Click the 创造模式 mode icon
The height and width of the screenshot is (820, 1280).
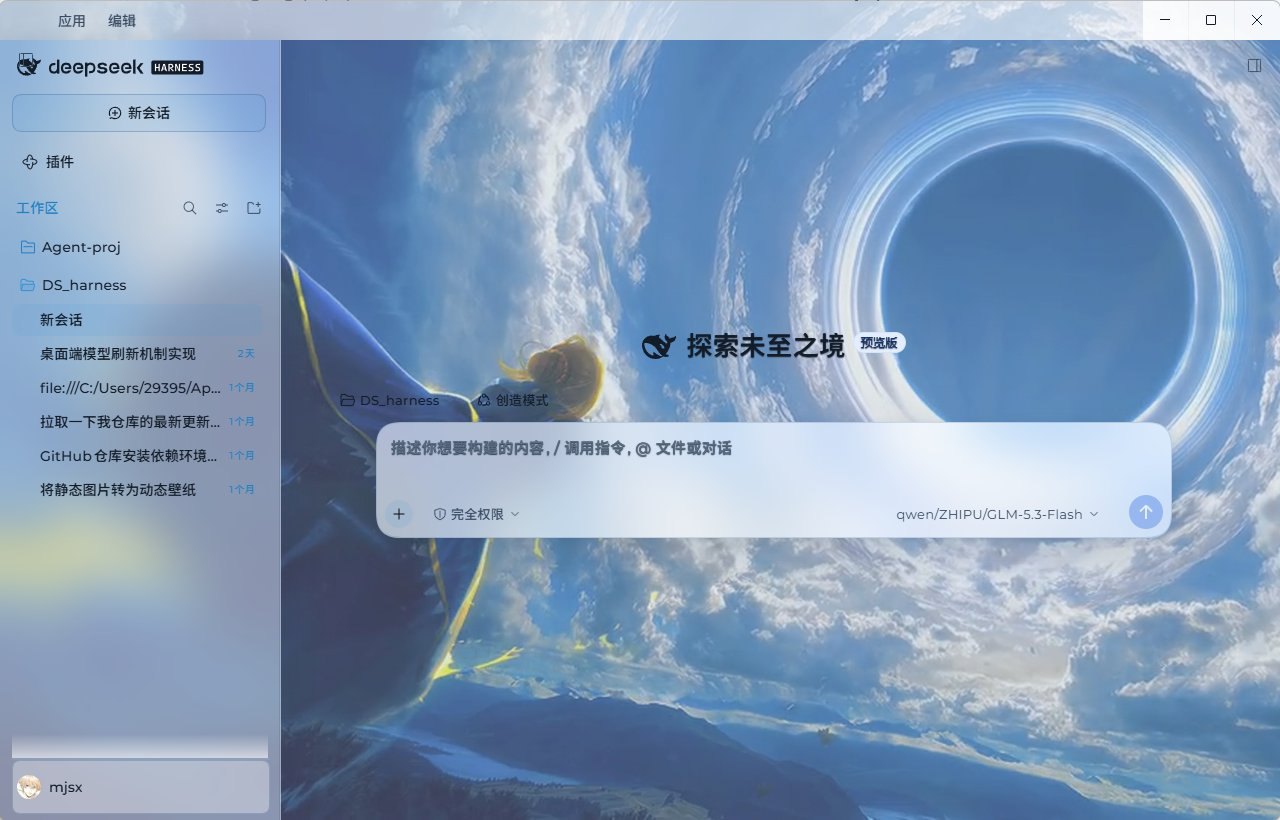(484, 400)
